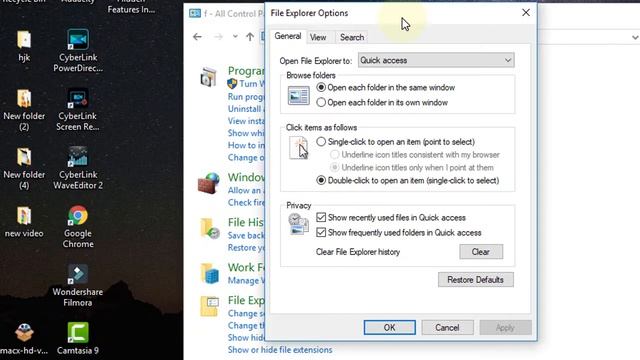Open the File History heading link

pyautogui.click(x=246, y=222)
